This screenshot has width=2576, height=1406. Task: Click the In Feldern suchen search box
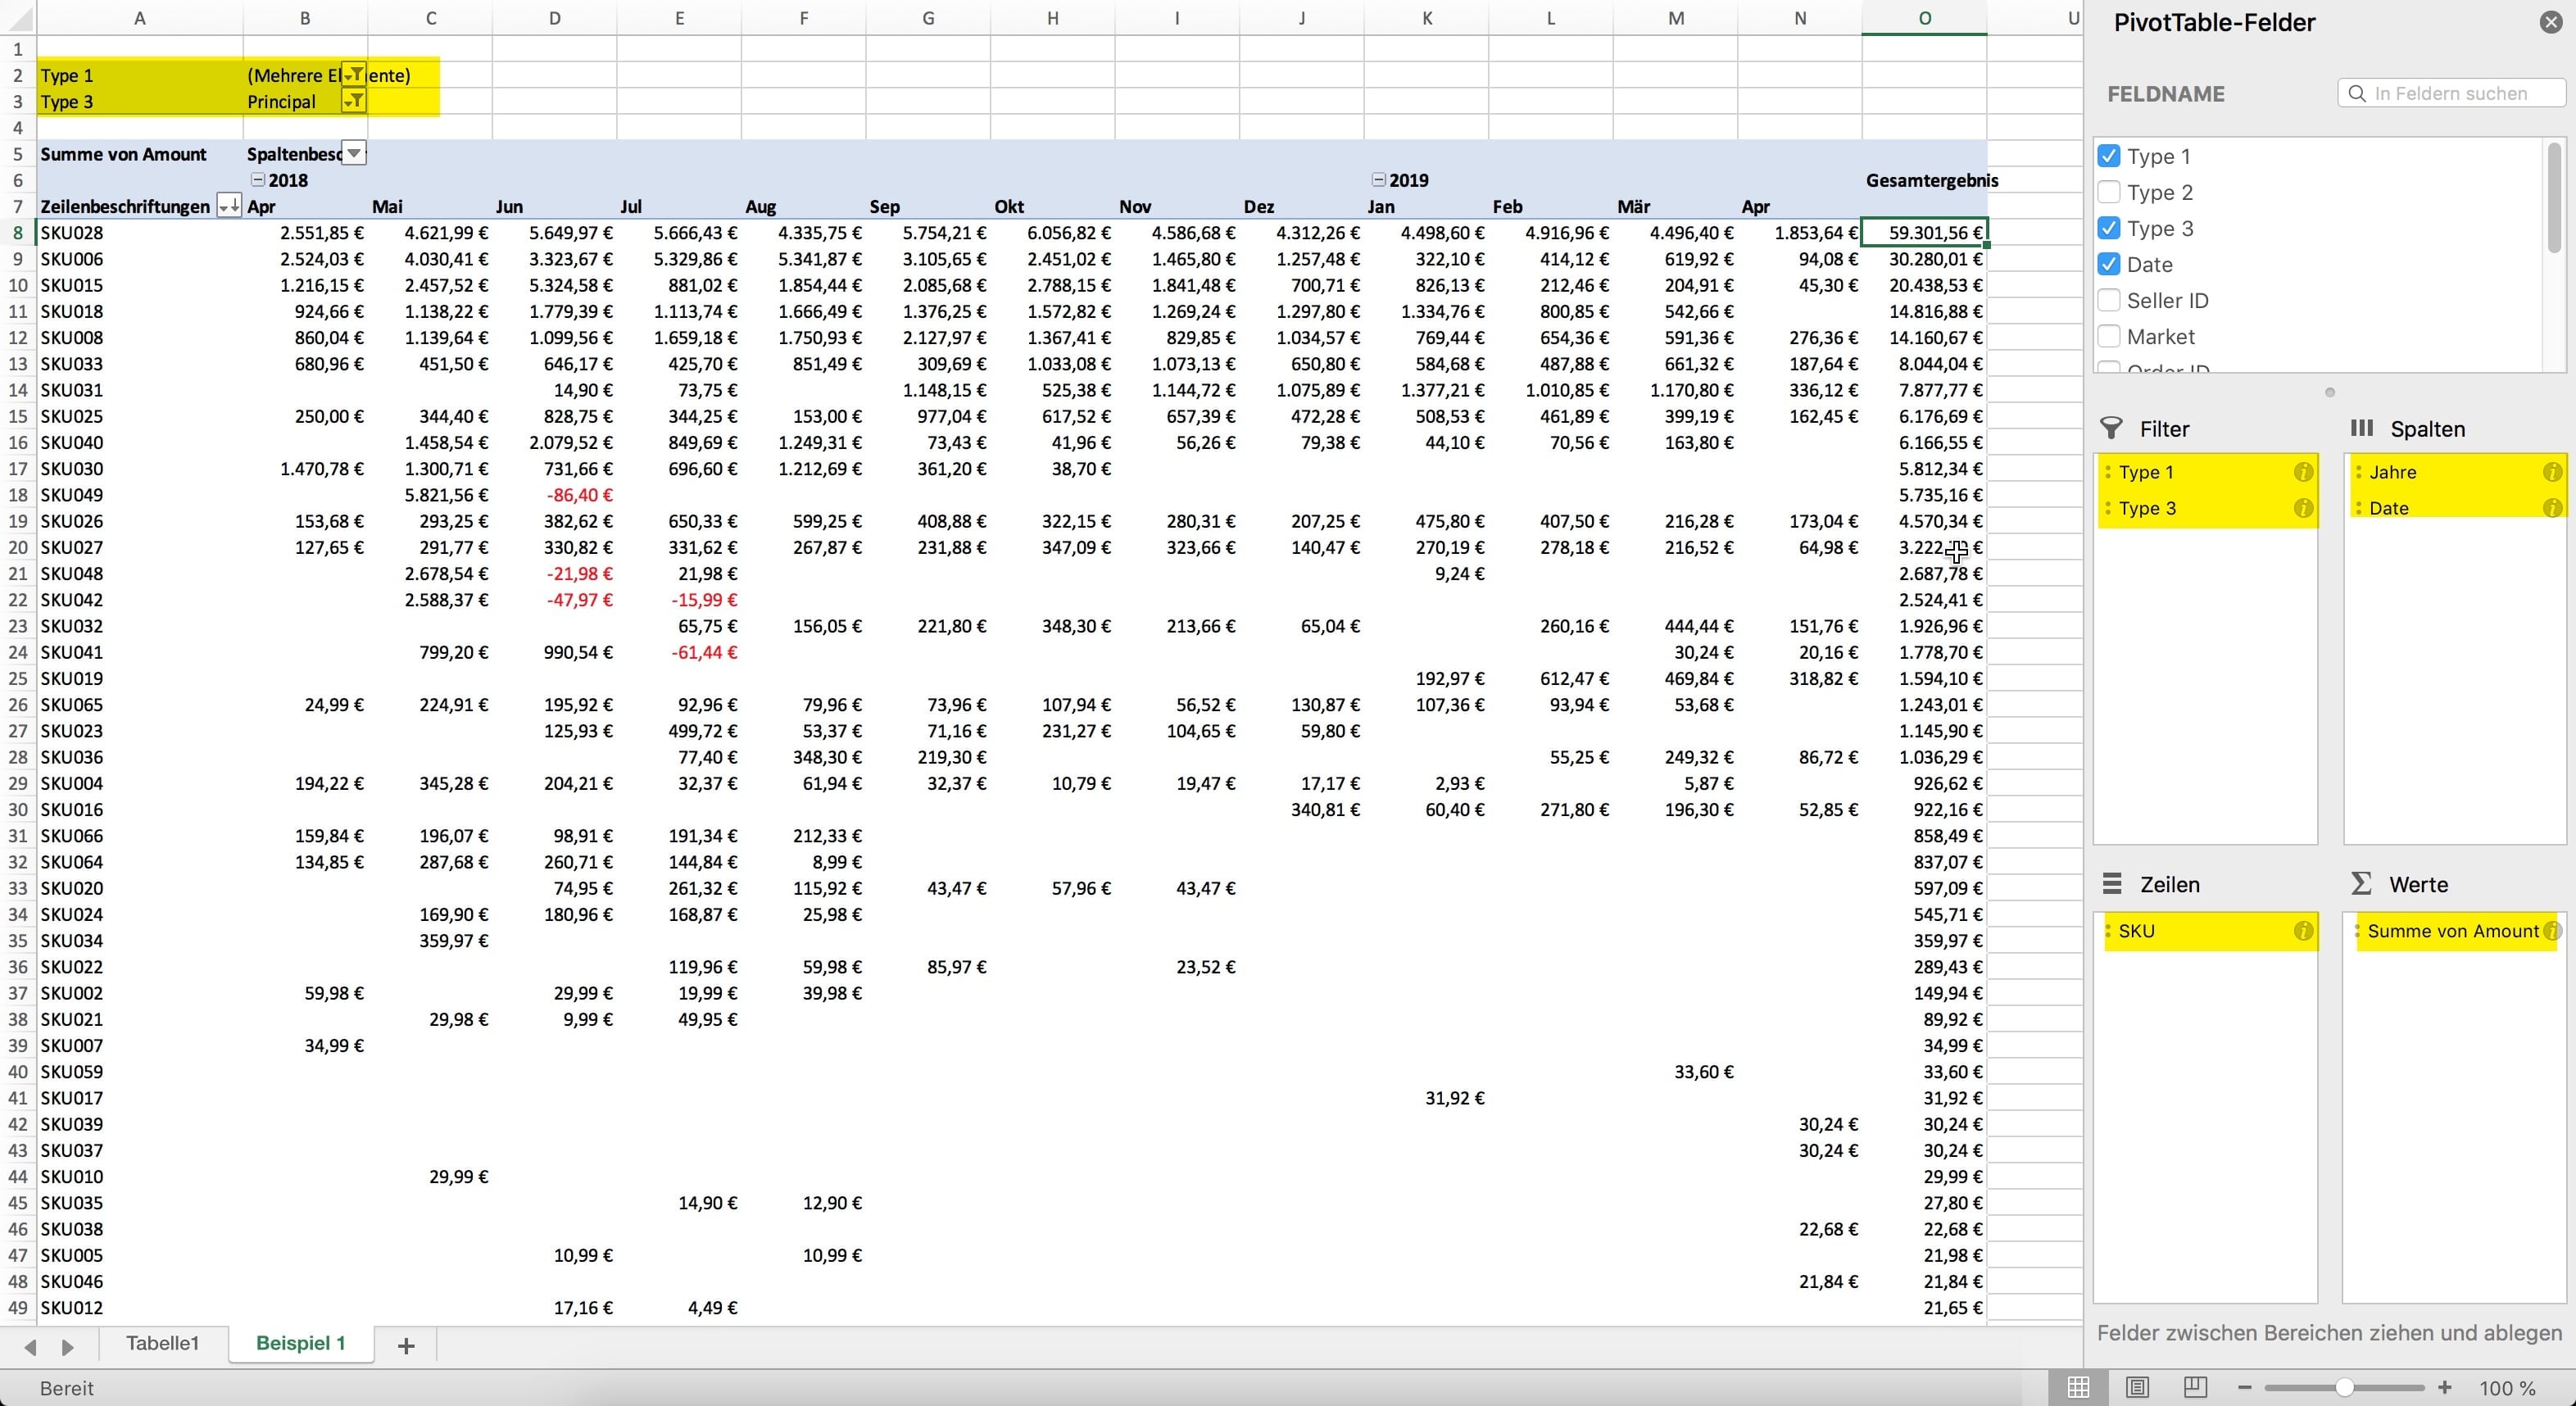pyautogui.click(x=2451, y=93)
